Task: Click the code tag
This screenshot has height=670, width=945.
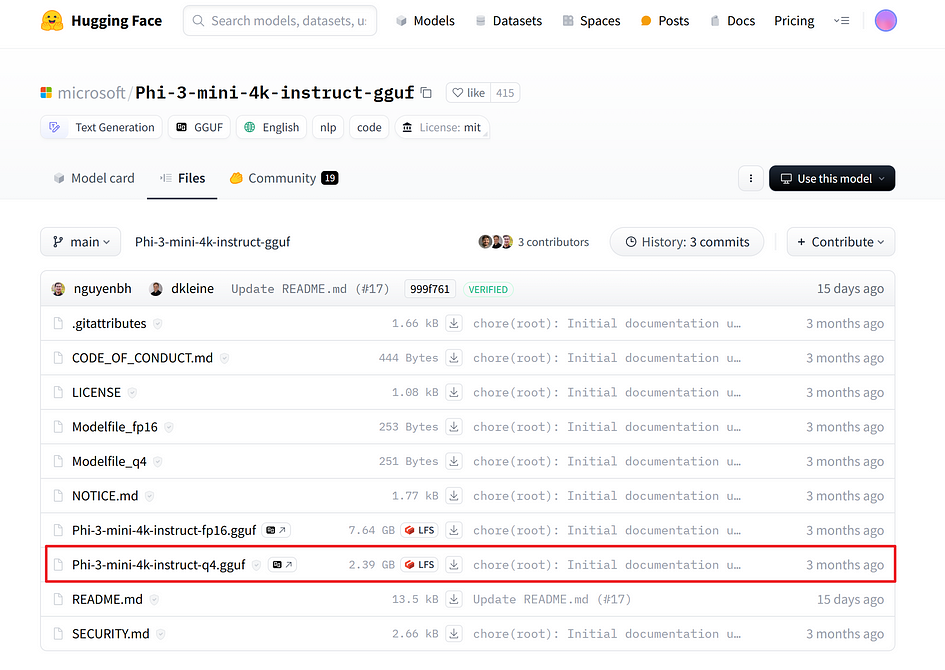Action: [x=369, y=127]
